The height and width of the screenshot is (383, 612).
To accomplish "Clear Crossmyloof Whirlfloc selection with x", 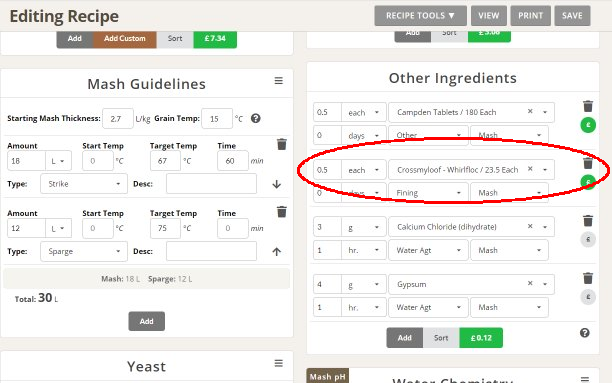I will click(x=530, y=169).
